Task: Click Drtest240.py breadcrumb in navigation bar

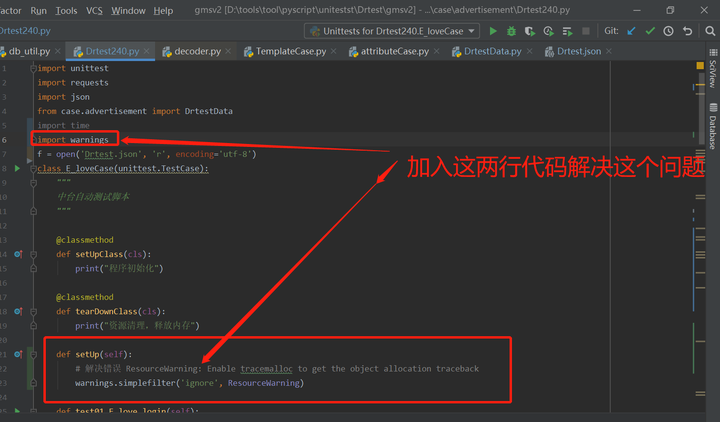Action: pos(25,31)
